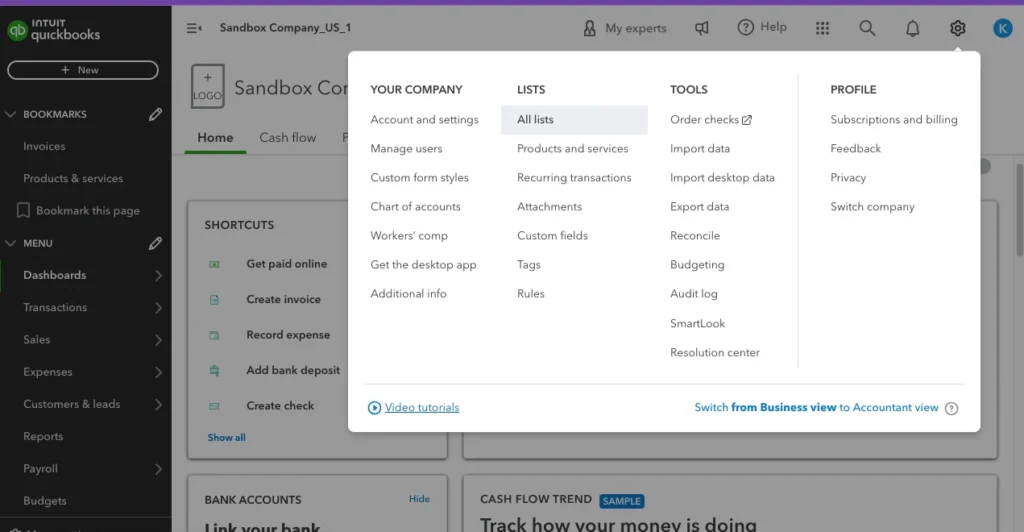Open Chart of accounts

415,206
